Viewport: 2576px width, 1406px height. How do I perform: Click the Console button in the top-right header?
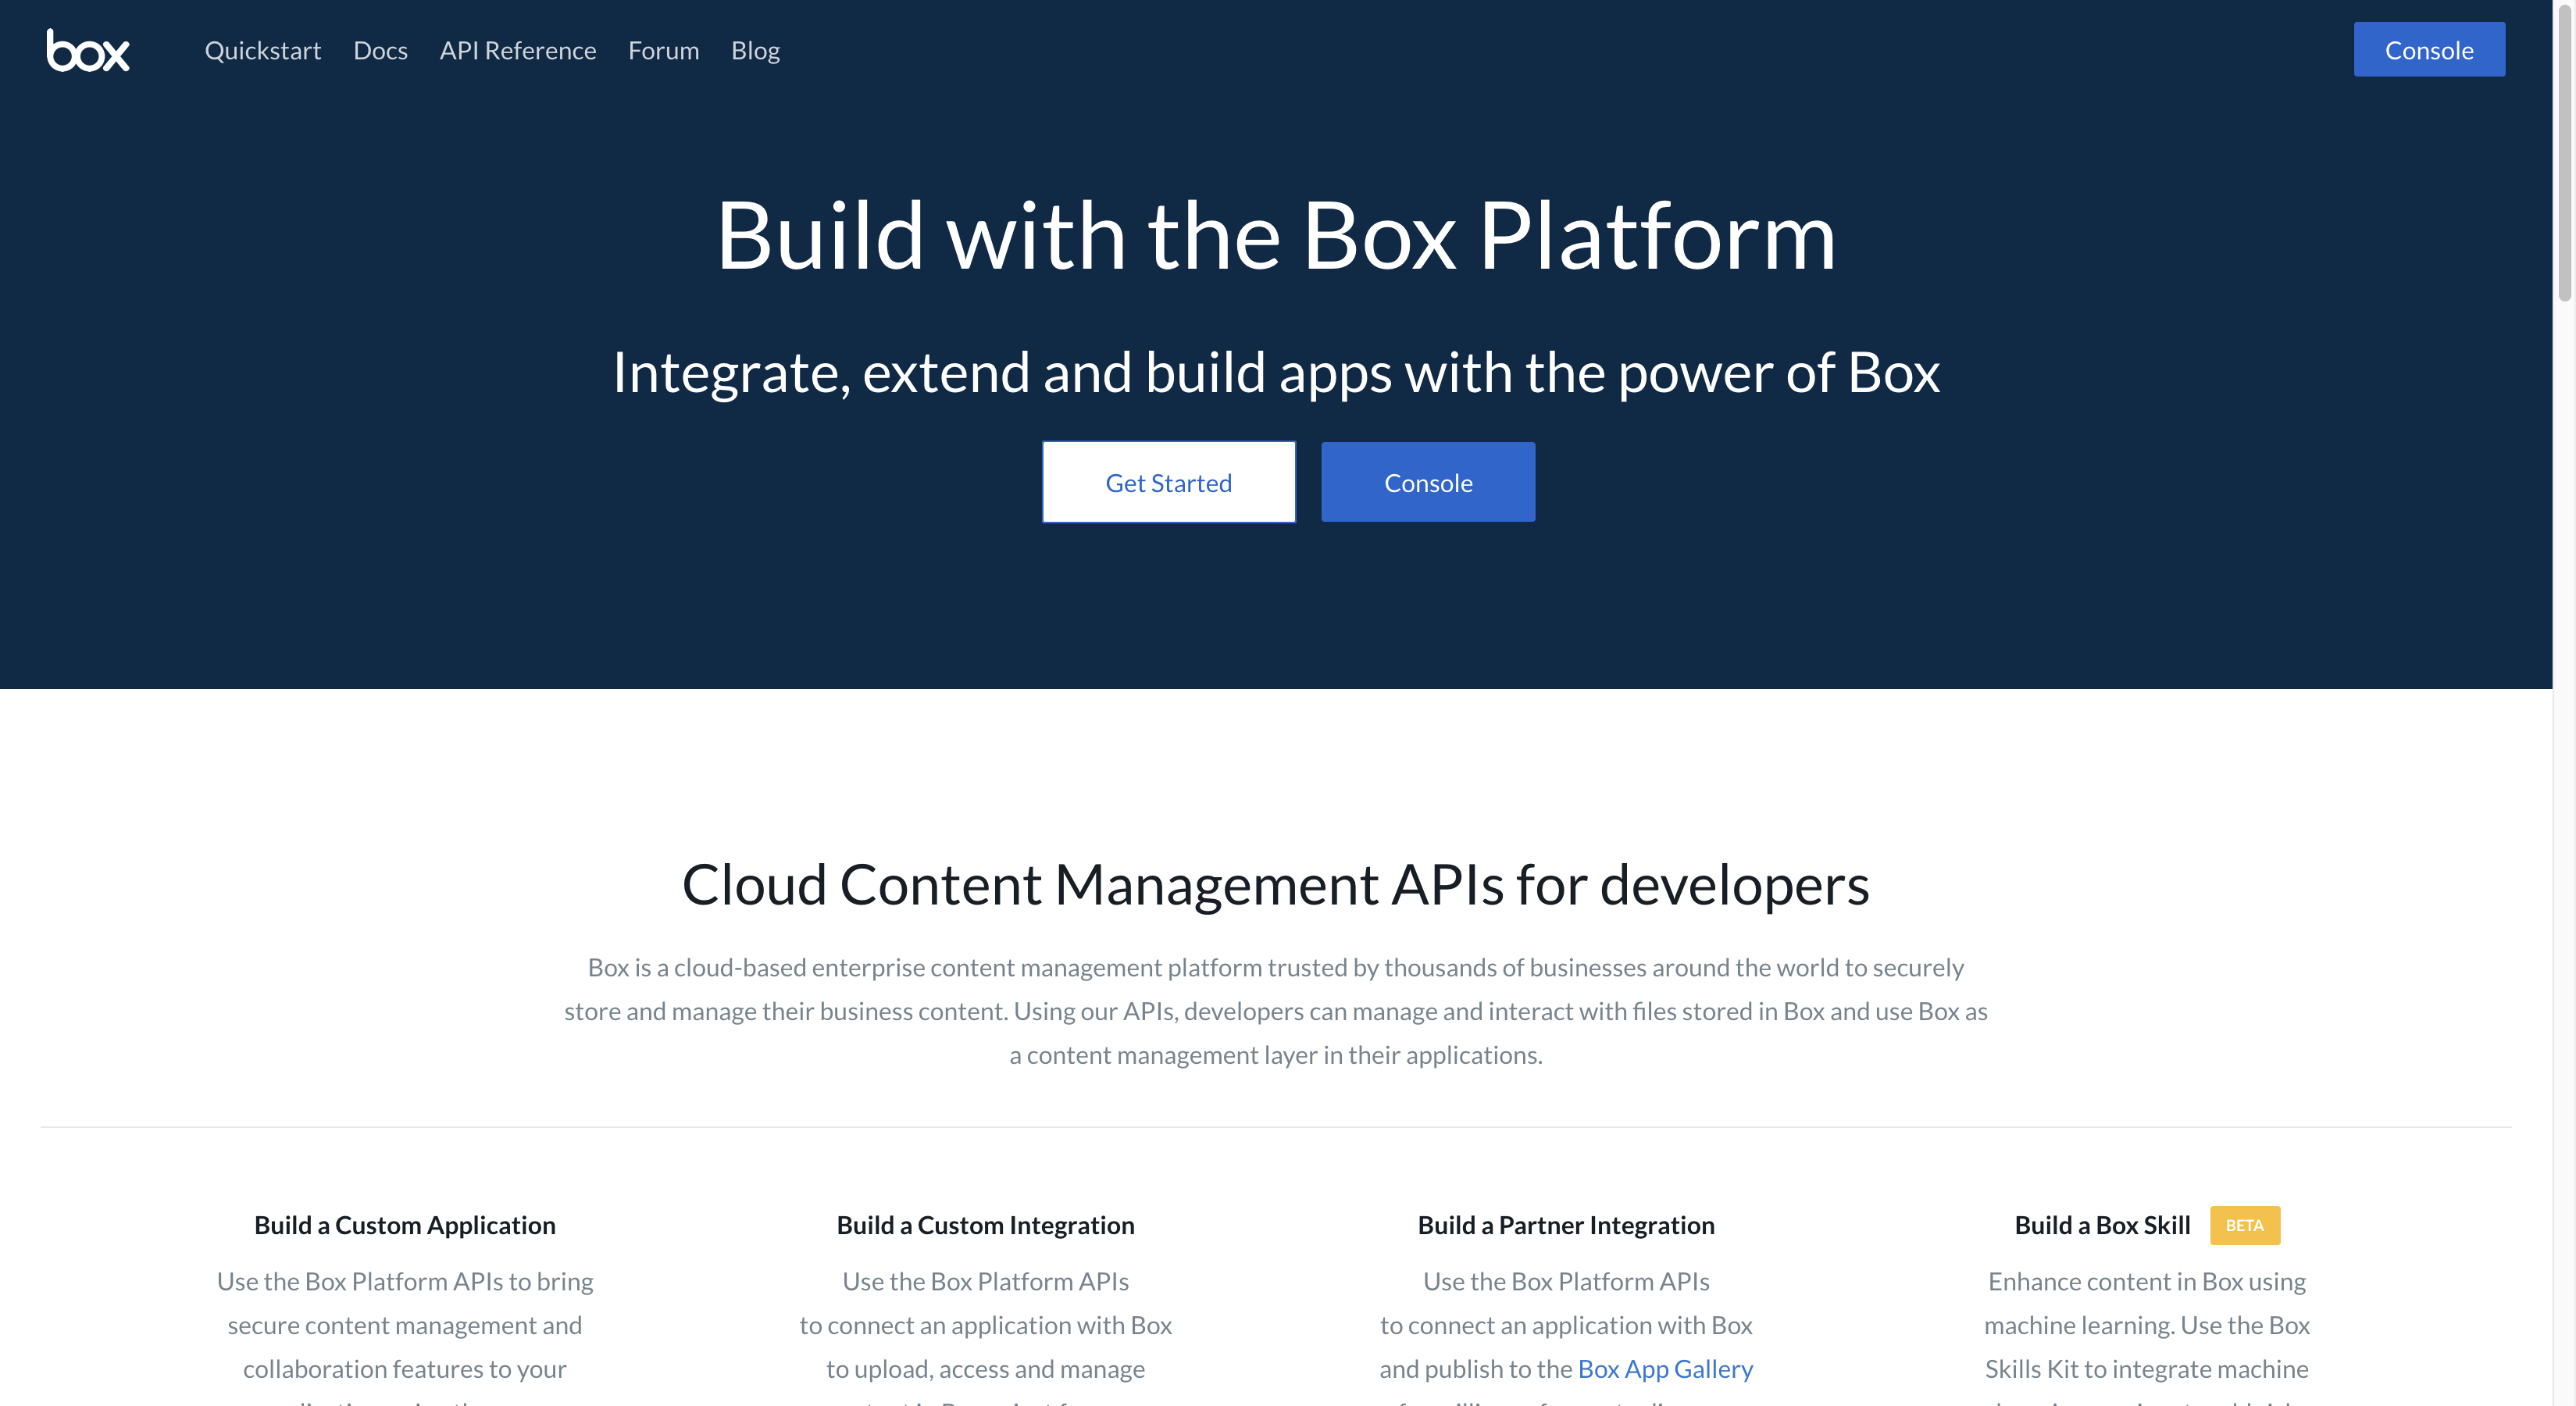(x=2429, y=50)
